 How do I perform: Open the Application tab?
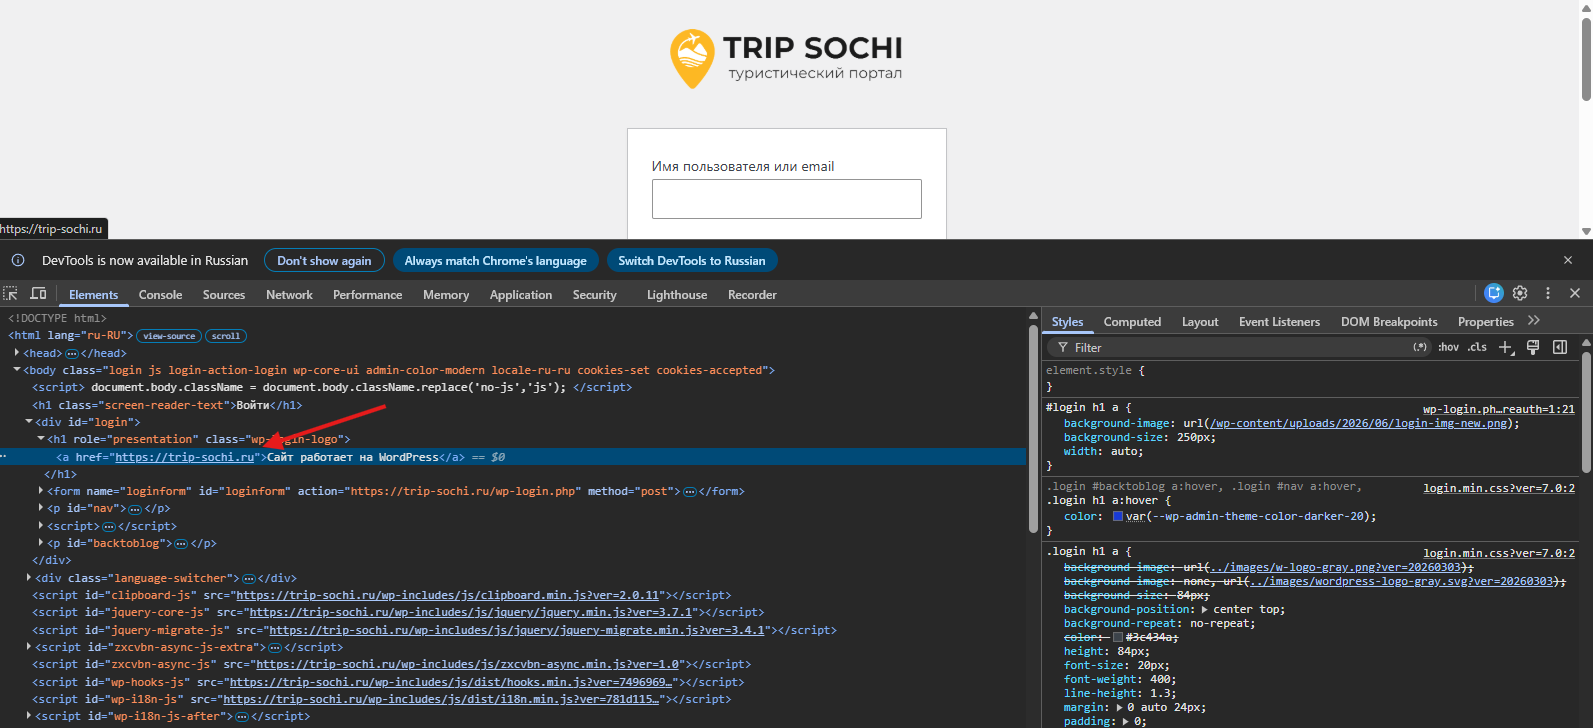point(521,295)
